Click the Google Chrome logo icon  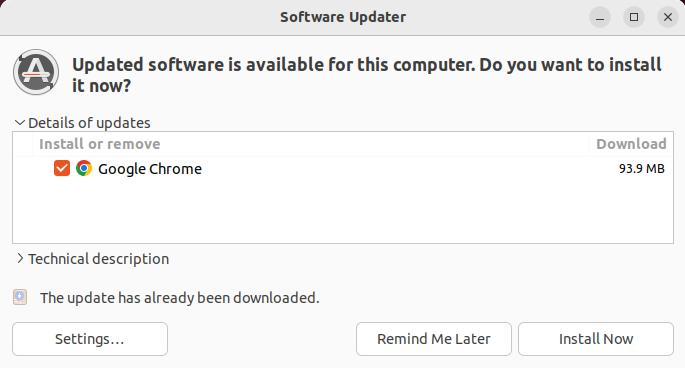click(x=84, y=168)
